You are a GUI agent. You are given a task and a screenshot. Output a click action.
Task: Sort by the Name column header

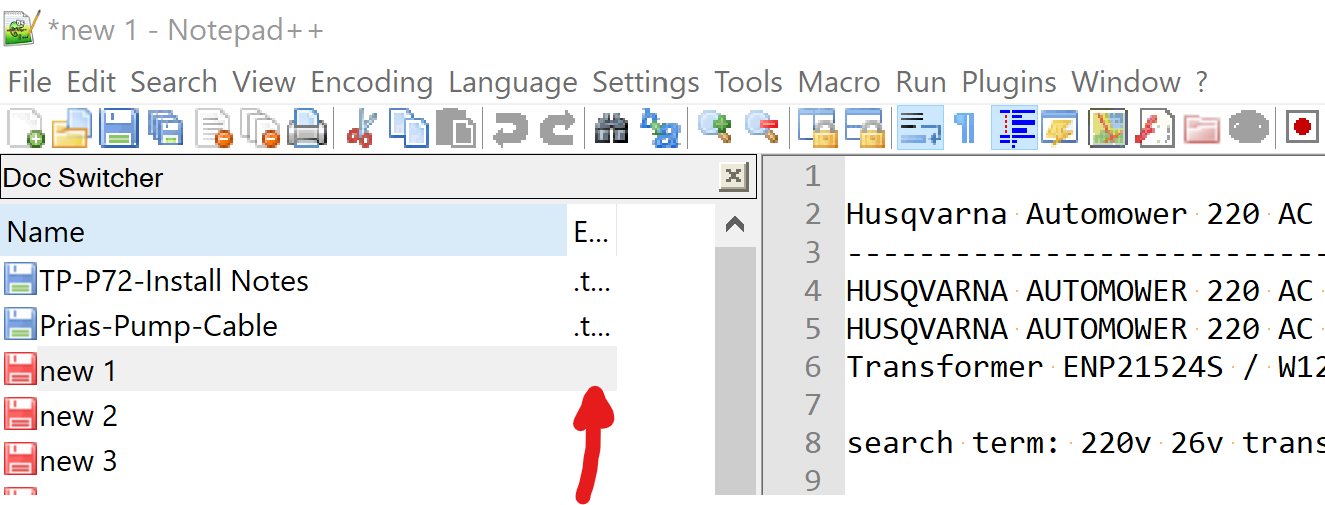click(283, 232)
